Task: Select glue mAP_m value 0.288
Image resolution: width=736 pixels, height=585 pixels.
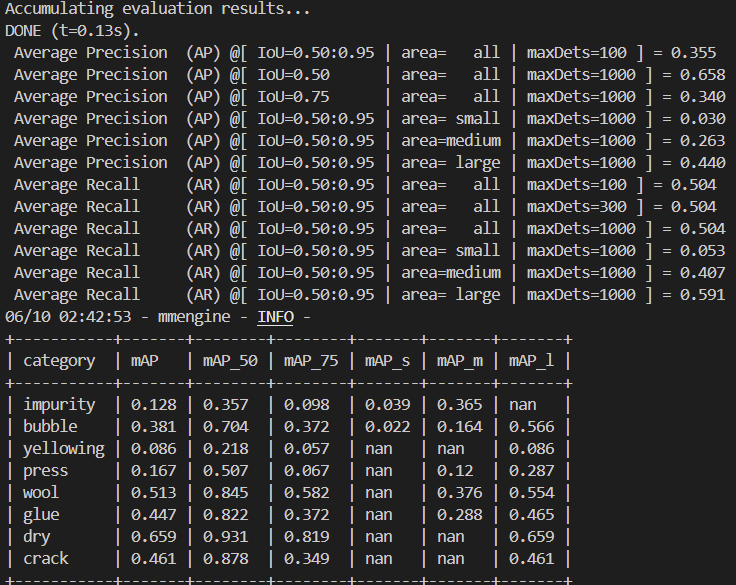Action: coord(460,515)
